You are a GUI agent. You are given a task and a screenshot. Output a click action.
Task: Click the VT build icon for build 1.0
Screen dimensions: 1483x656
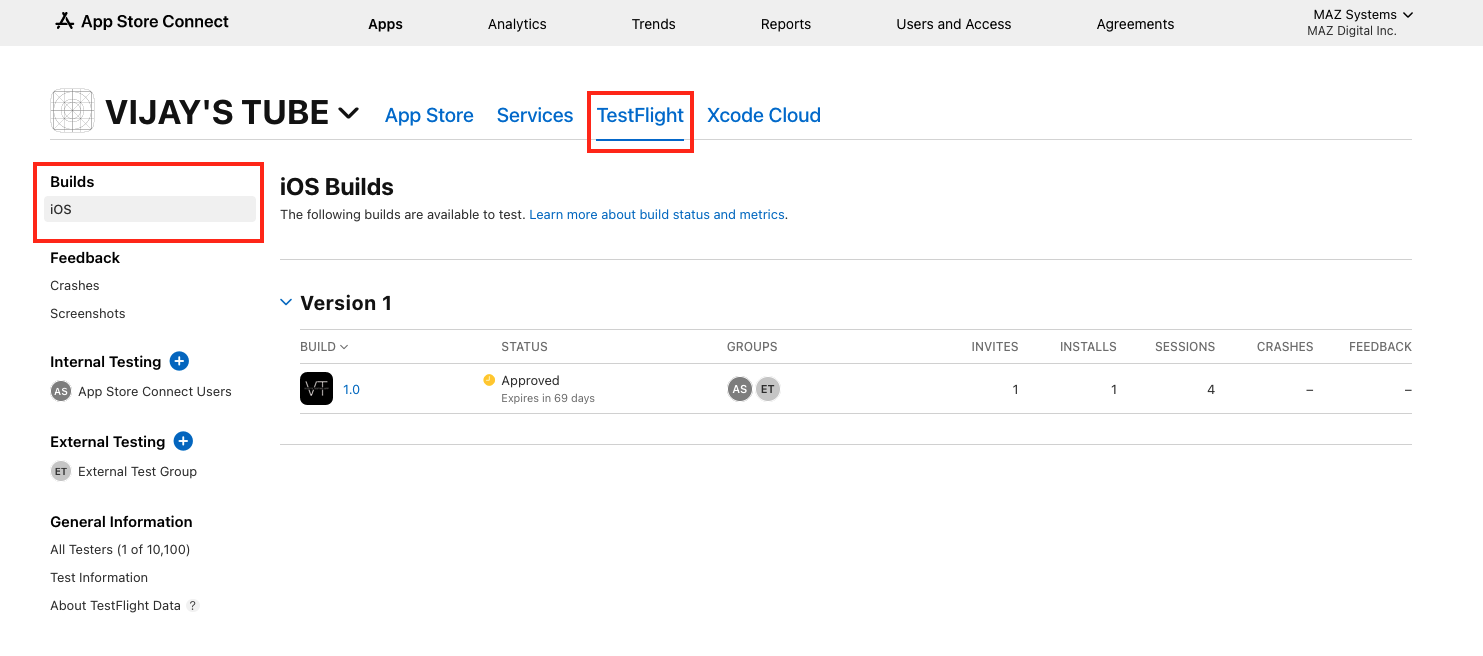click(316, 389)
